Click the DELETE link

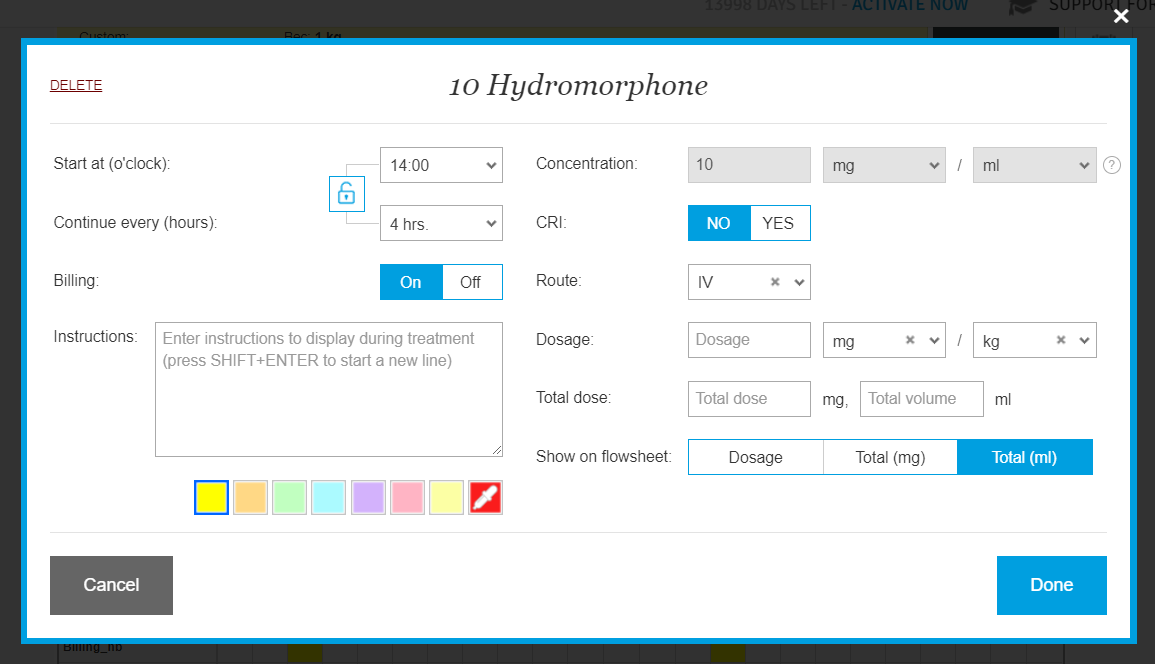coord(76,85)
